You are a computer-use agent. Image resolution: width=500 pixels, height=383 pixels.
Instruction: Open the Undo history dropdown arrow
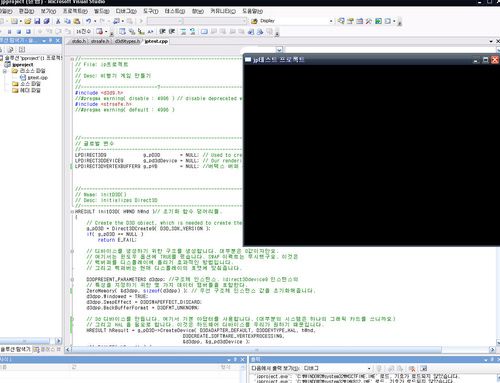pyautogui.click(x=95, y=21)
